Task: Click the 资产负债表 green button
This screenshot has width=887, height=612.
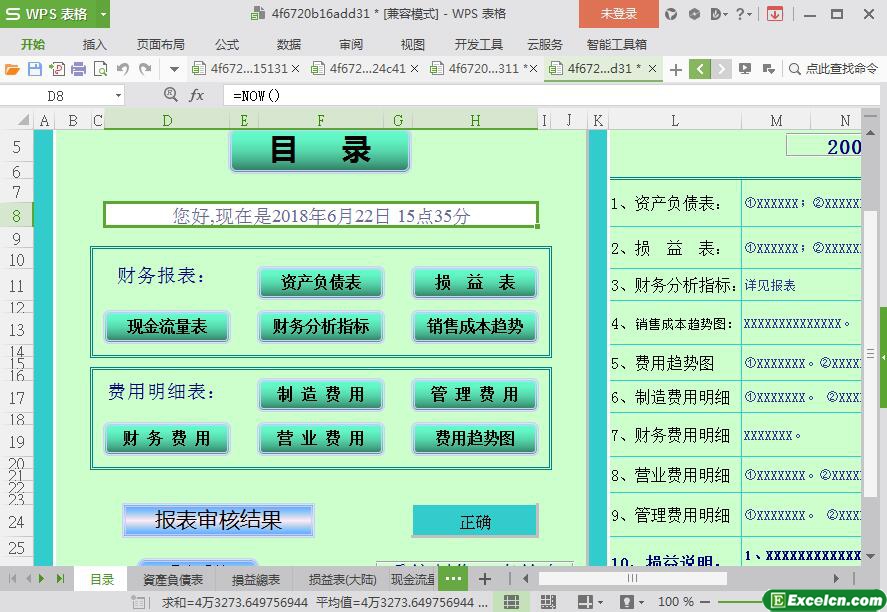Action: tap(320, 283)
